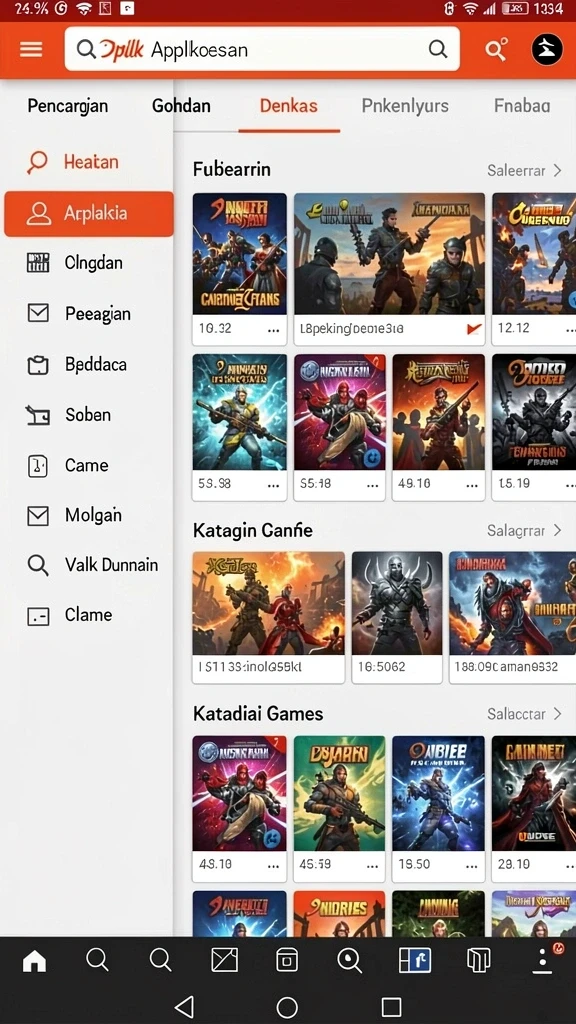This screenshot has height=1024, width=576.
Task: Click the Molgan envelope icon
Action: pyautogui.click(x=38, y=516)
